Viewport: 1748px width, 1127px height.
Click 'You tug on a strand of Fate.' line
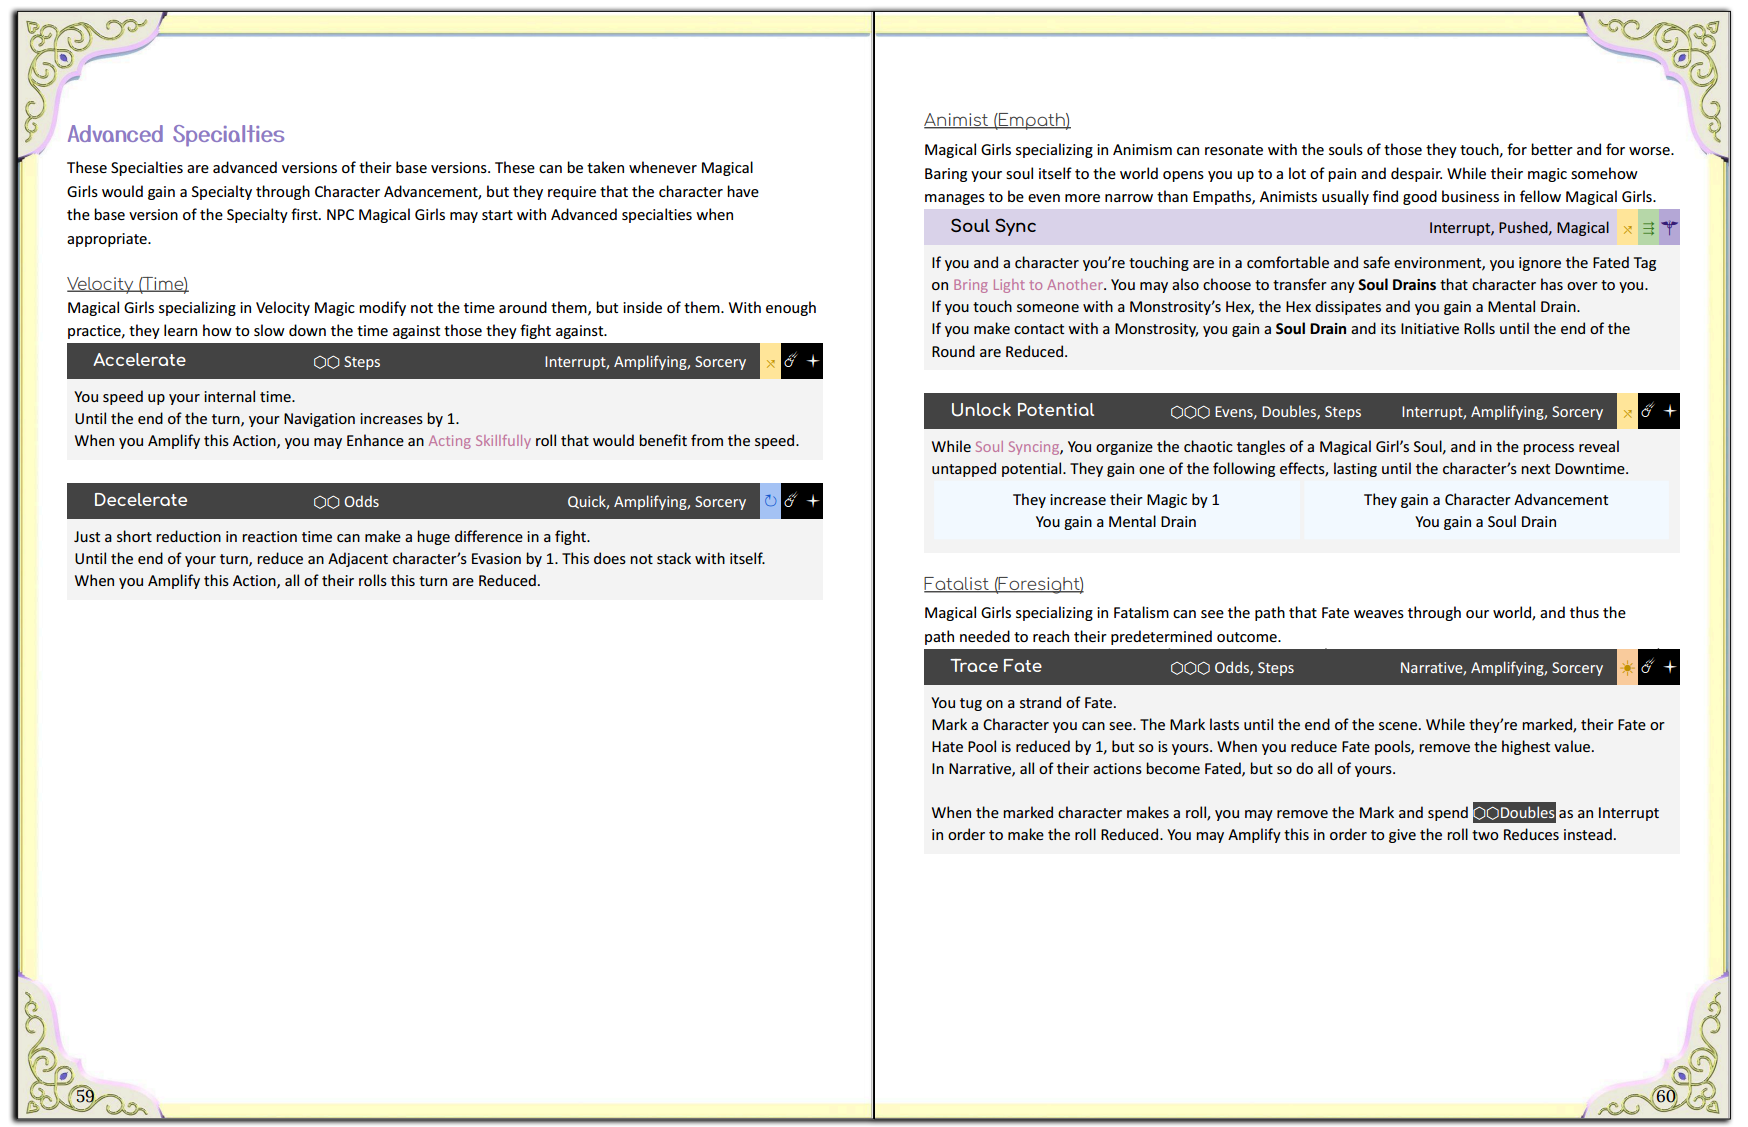1024,703
